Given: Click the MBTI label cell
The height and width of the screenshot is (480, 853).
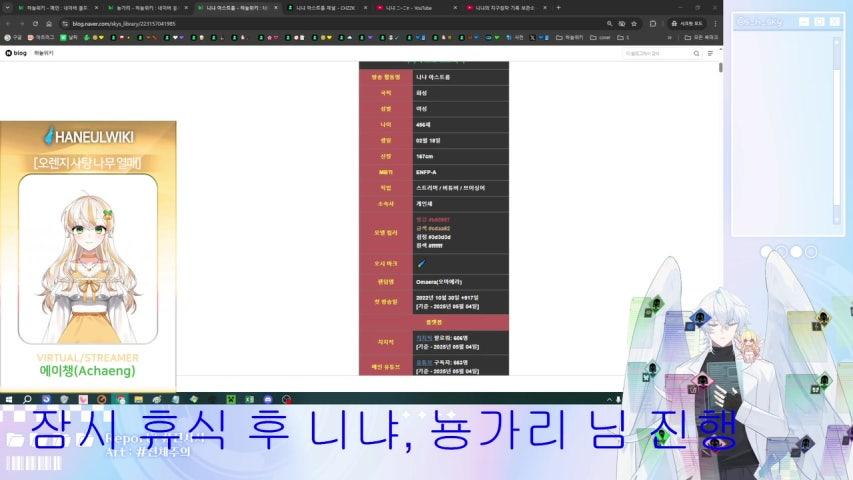Looking at the screenshot, I should pos(386,172).
